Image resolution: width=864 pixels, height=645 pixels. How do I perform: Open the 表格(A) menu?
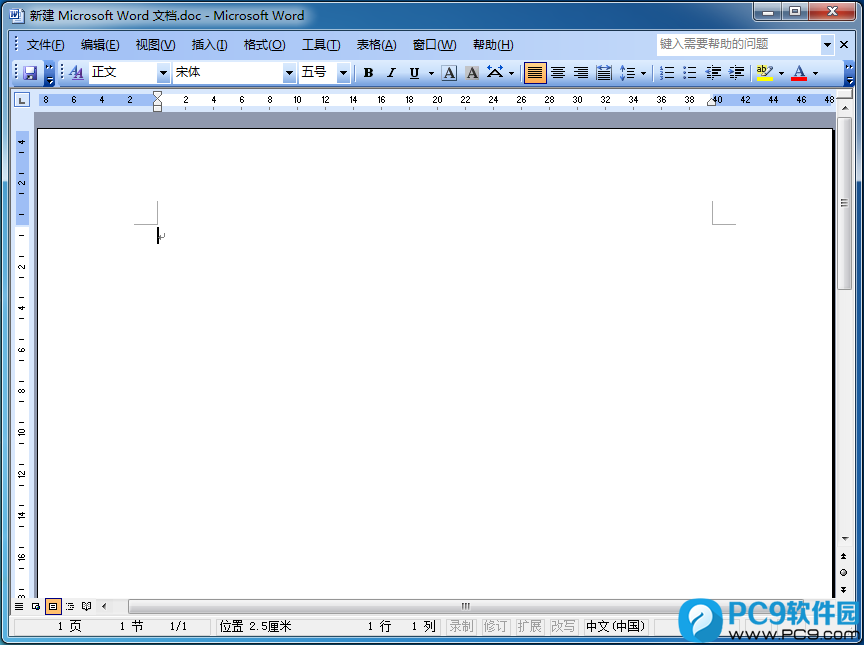tap(376, 45)
